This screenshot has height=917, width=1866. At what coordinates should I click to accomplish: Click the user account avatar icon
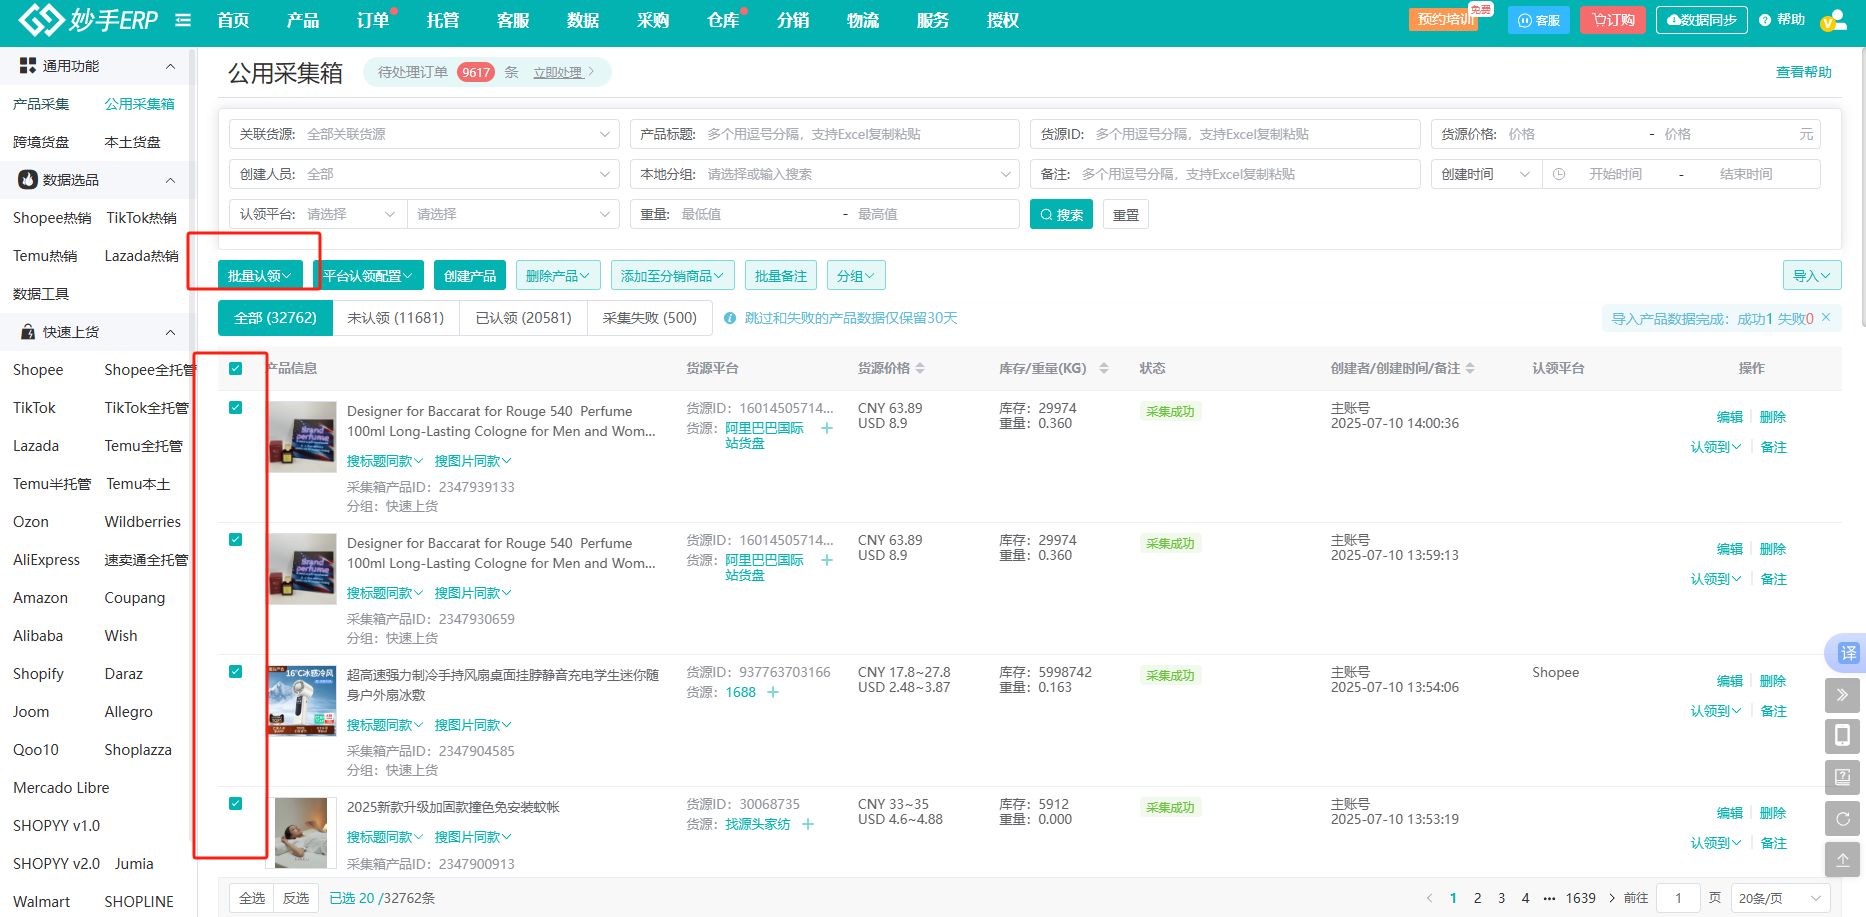pos(1834,20)
